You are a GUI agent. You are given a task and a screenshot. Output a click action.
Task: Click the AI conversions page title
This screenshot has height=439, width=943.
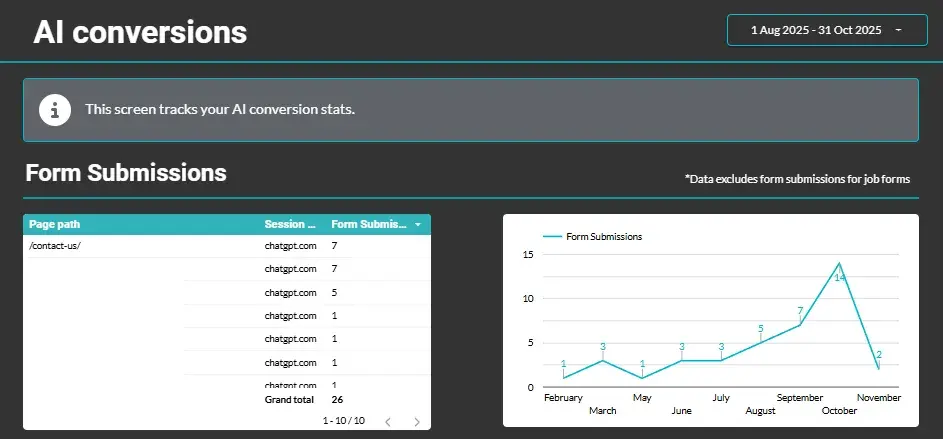point(140,31)
